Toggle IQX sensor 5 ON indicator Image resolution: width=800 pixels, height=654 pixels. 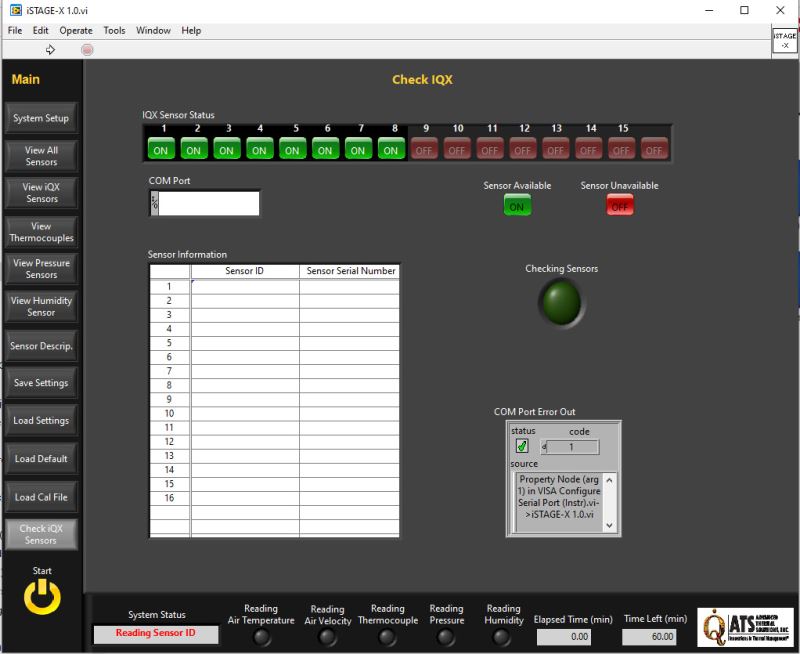coord(292,149)
